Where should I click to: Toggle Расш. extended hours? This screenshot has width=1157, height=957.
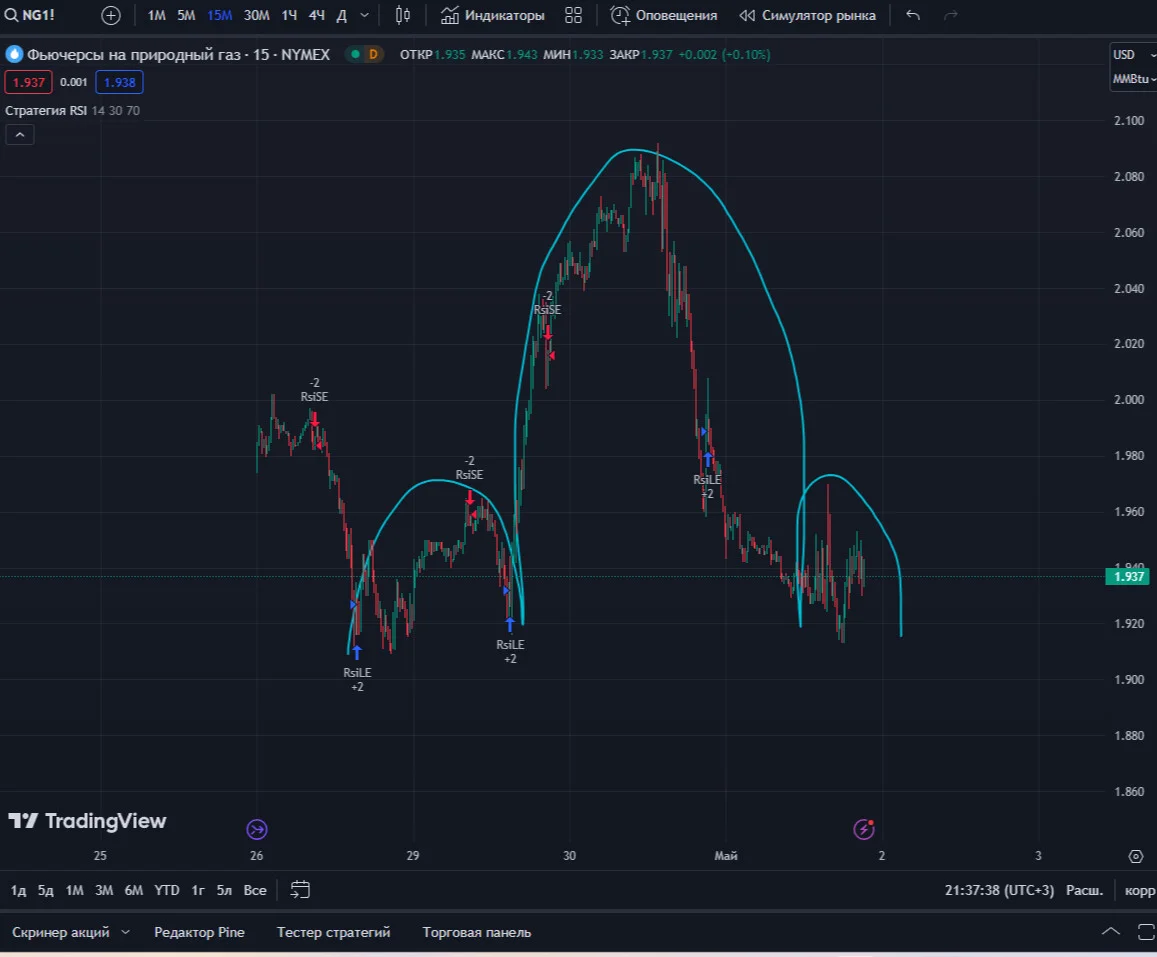click(x=1084, y=891)
